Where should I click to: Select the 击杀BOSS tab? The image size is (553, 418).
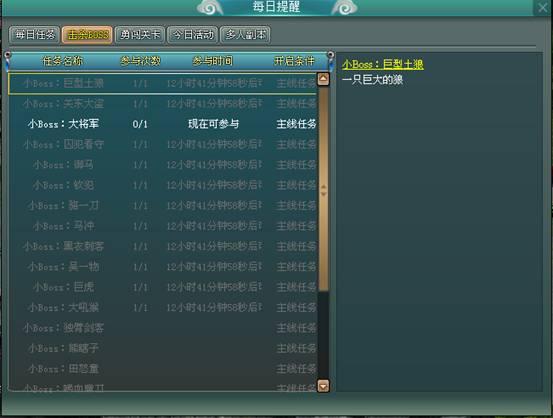click(x=87, y=35)
